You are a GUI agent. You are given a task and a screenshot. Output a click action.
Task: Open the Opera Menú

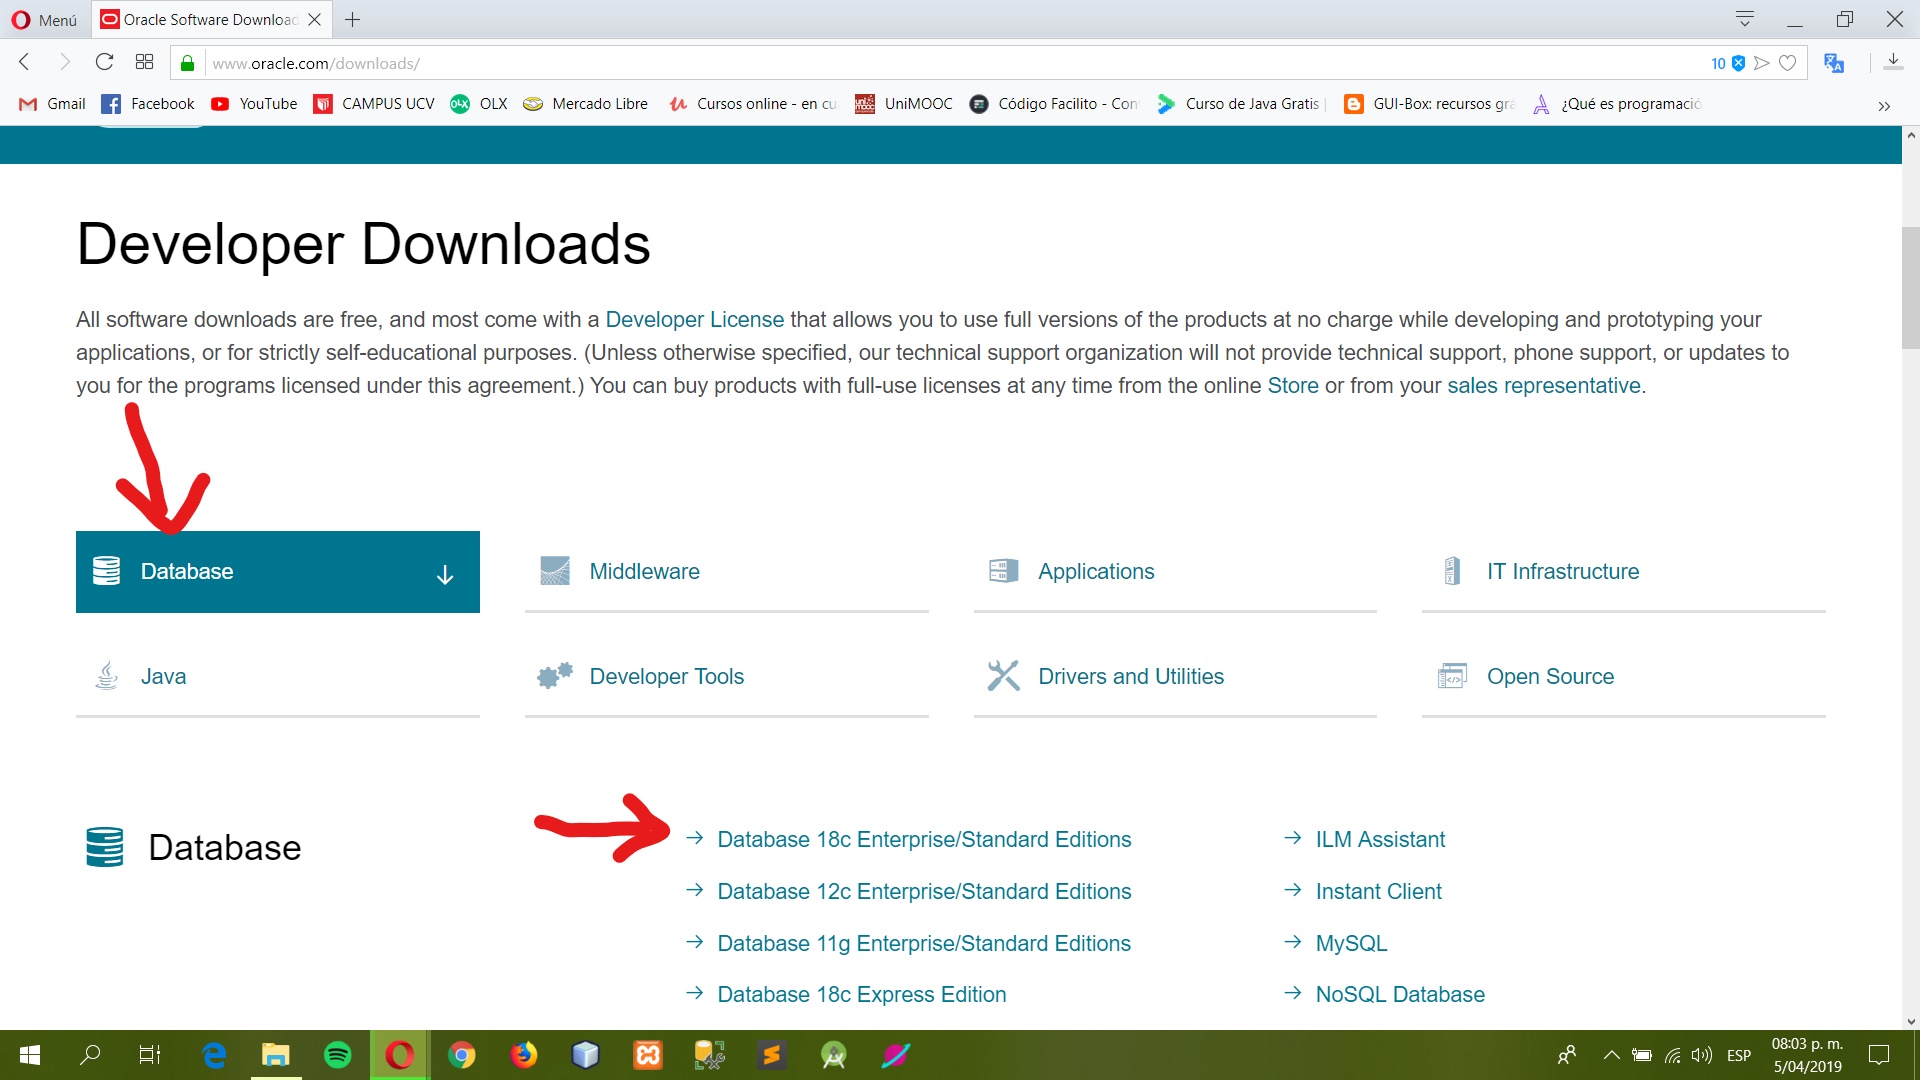[x=43, y=19]
